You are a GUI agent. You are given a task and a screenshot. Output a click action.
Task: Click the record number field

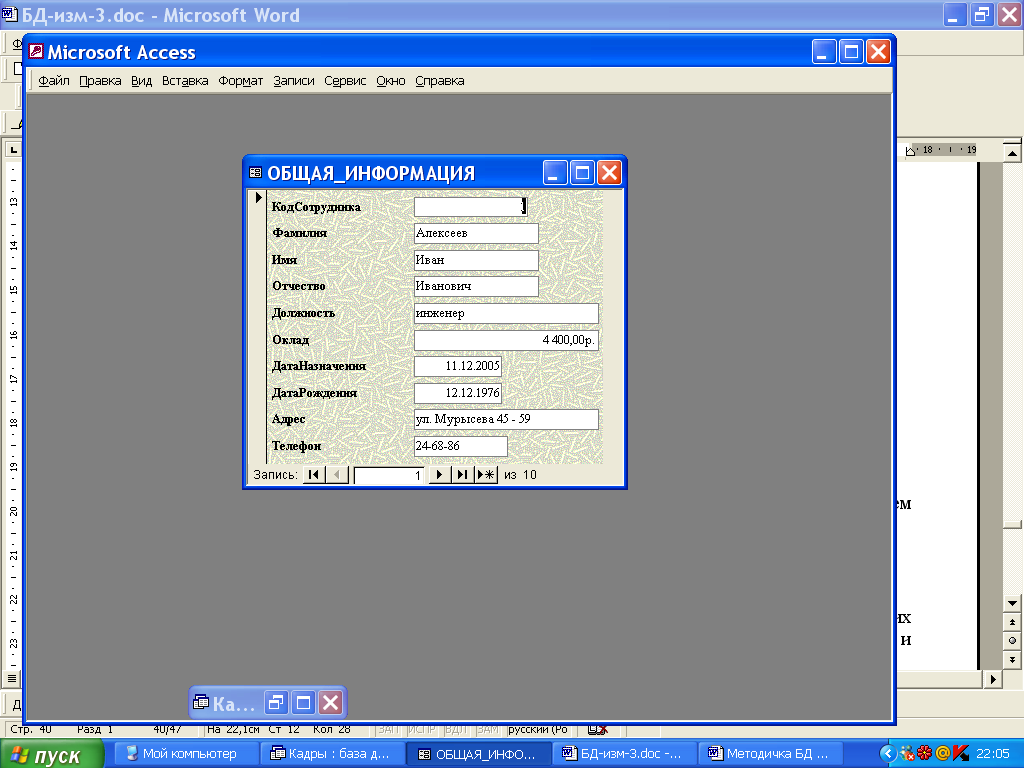tap(389, 475)
